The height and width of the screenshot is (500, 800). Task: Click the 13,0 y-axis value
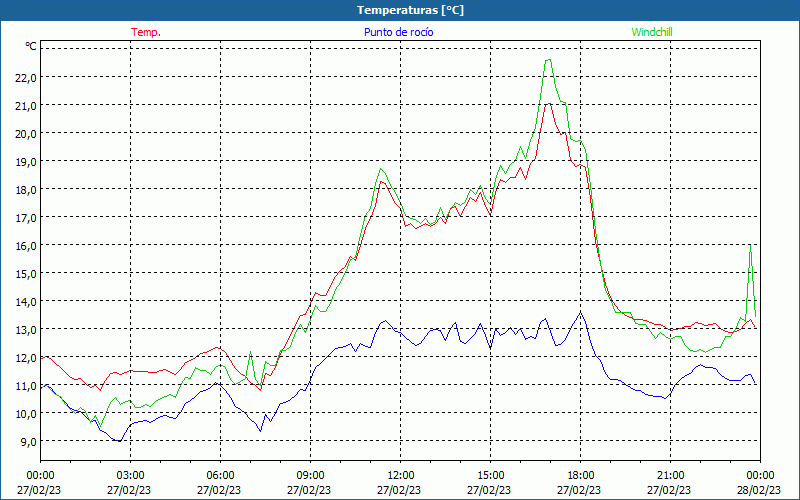(27, 330)
